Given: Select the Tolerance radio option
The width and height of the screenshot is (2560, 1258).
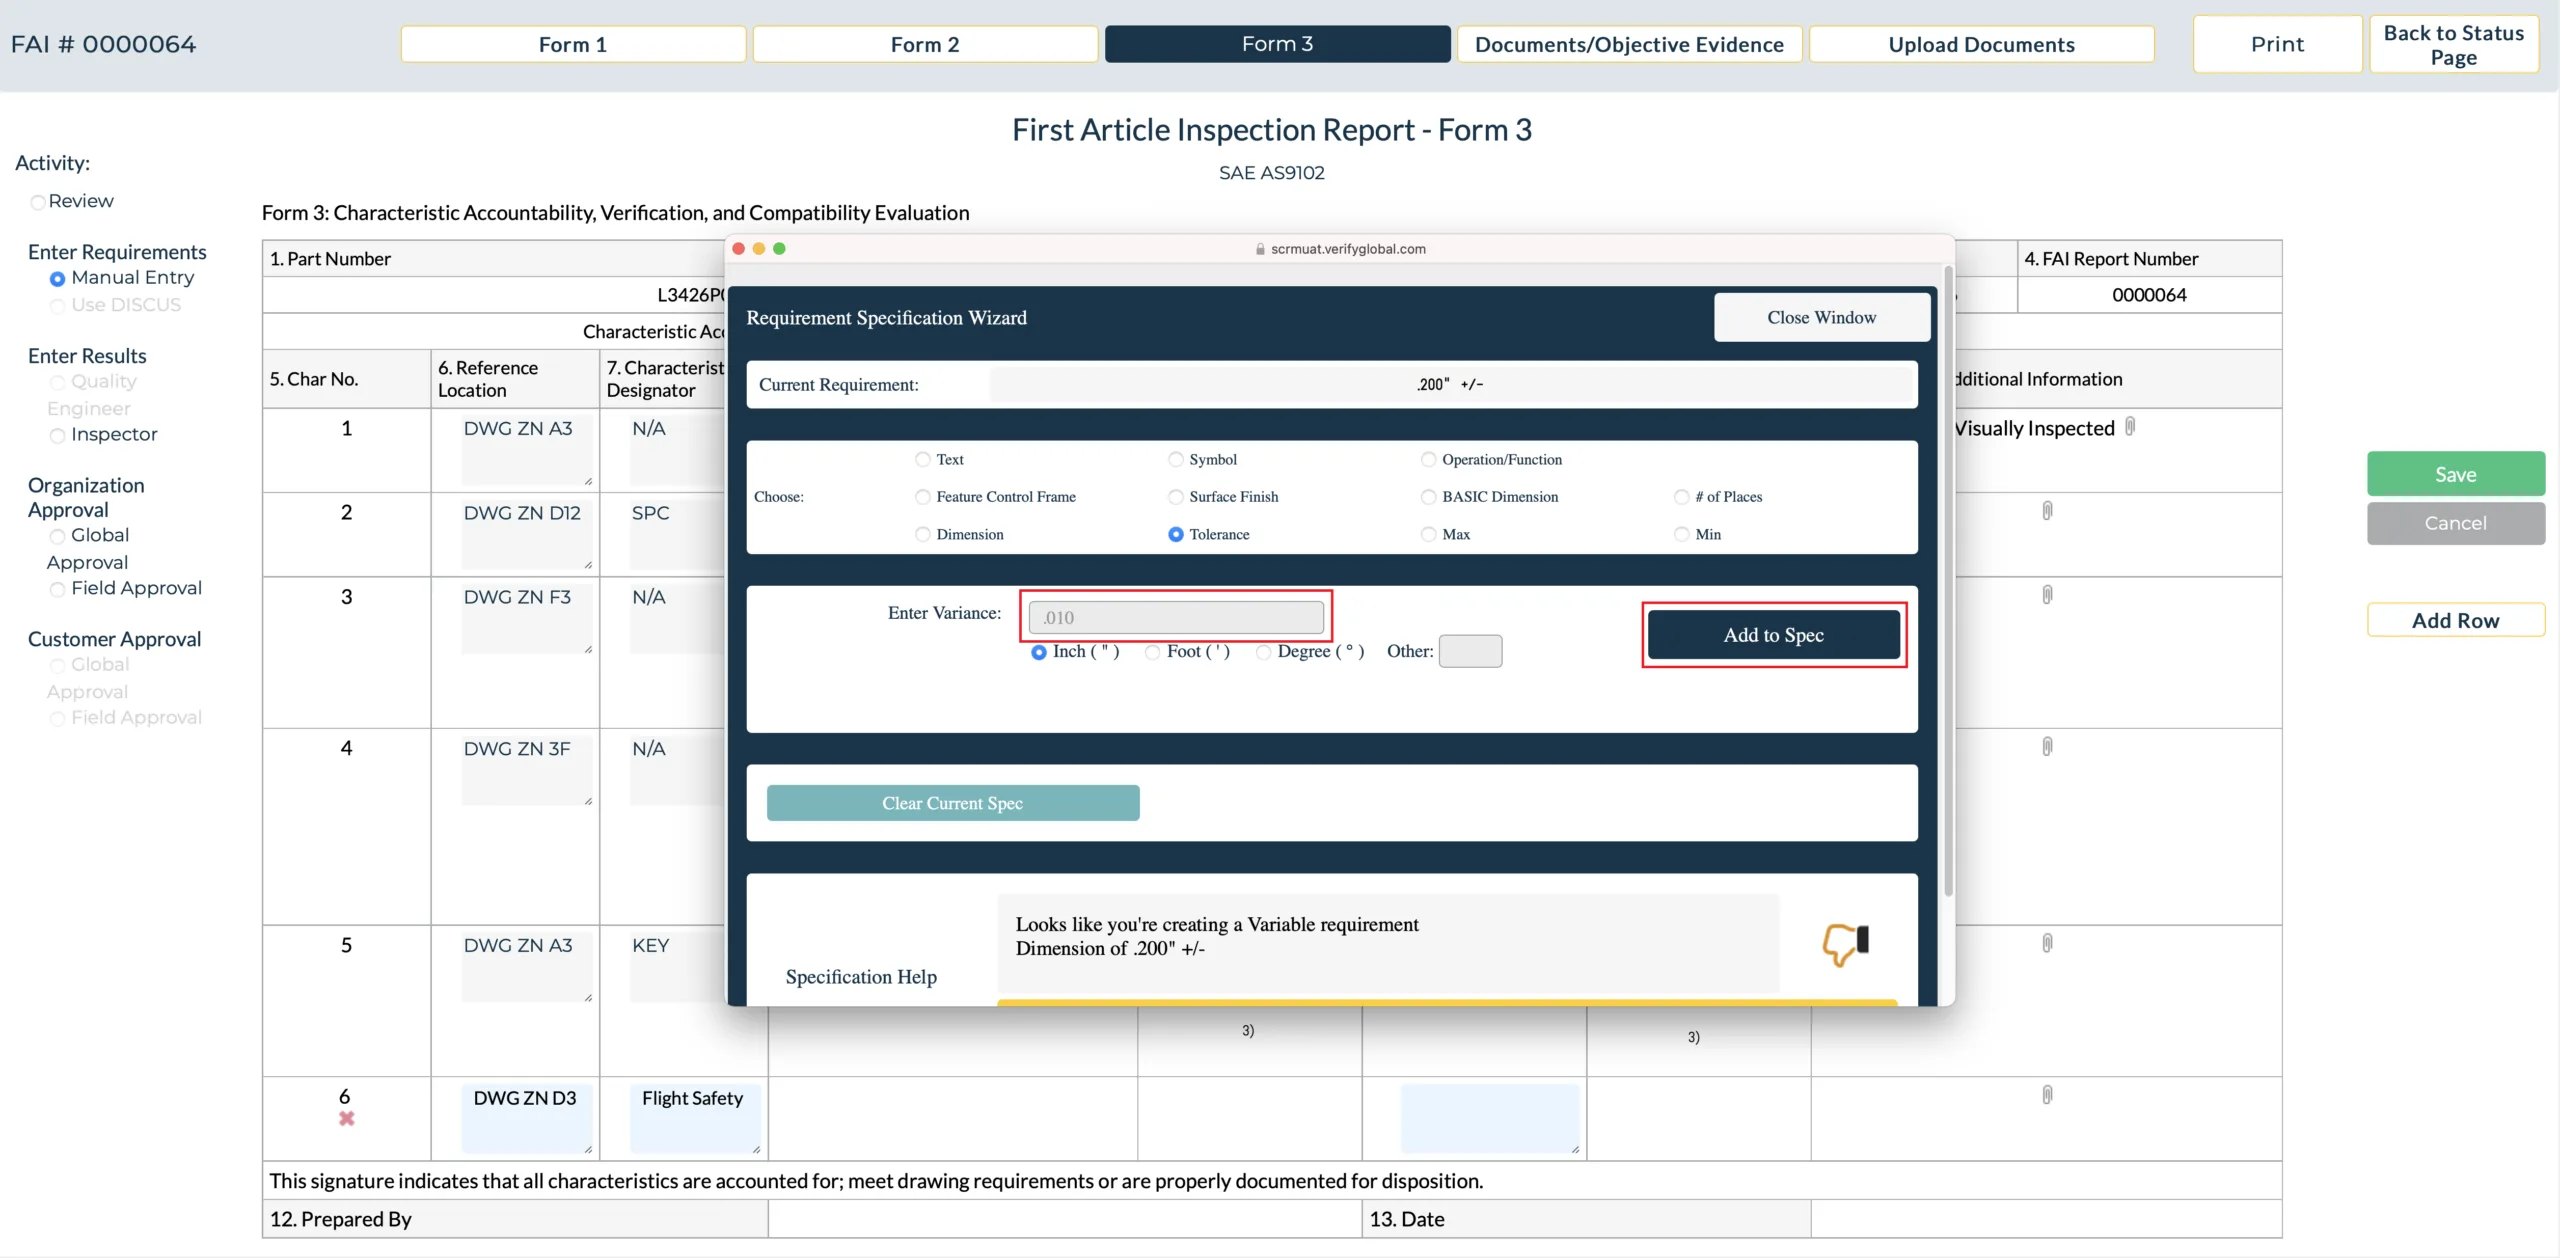Looking at the screenshot, I should [1176, 535].
